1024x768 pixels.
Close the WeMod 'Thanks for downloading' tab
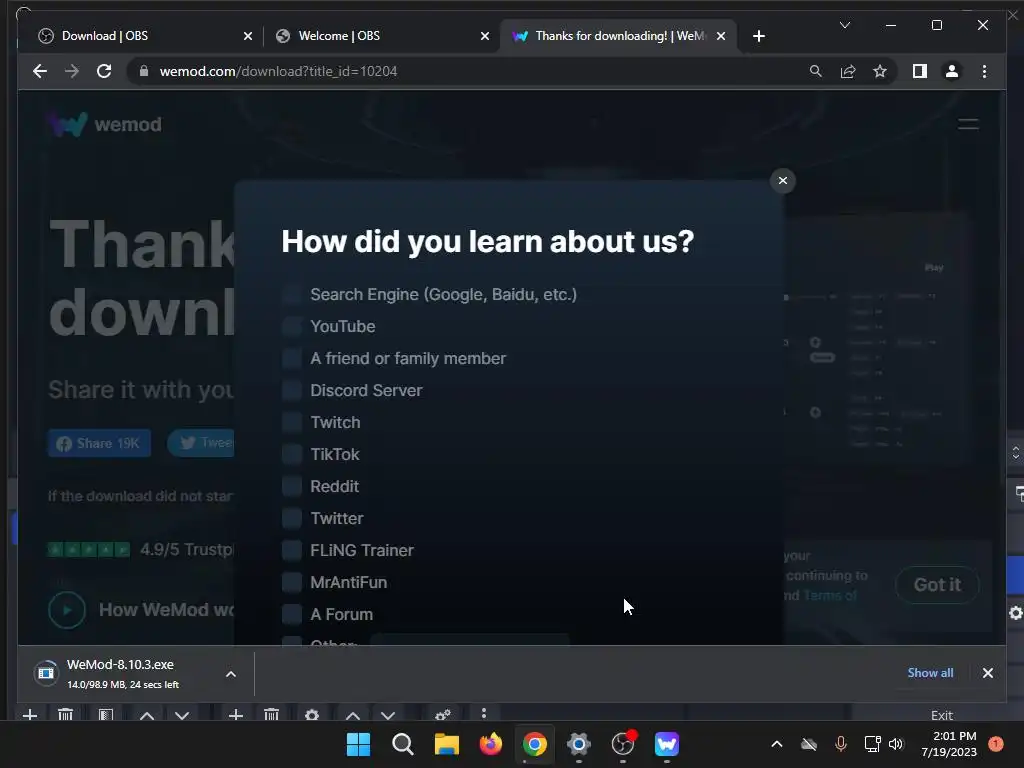[721, 37]
